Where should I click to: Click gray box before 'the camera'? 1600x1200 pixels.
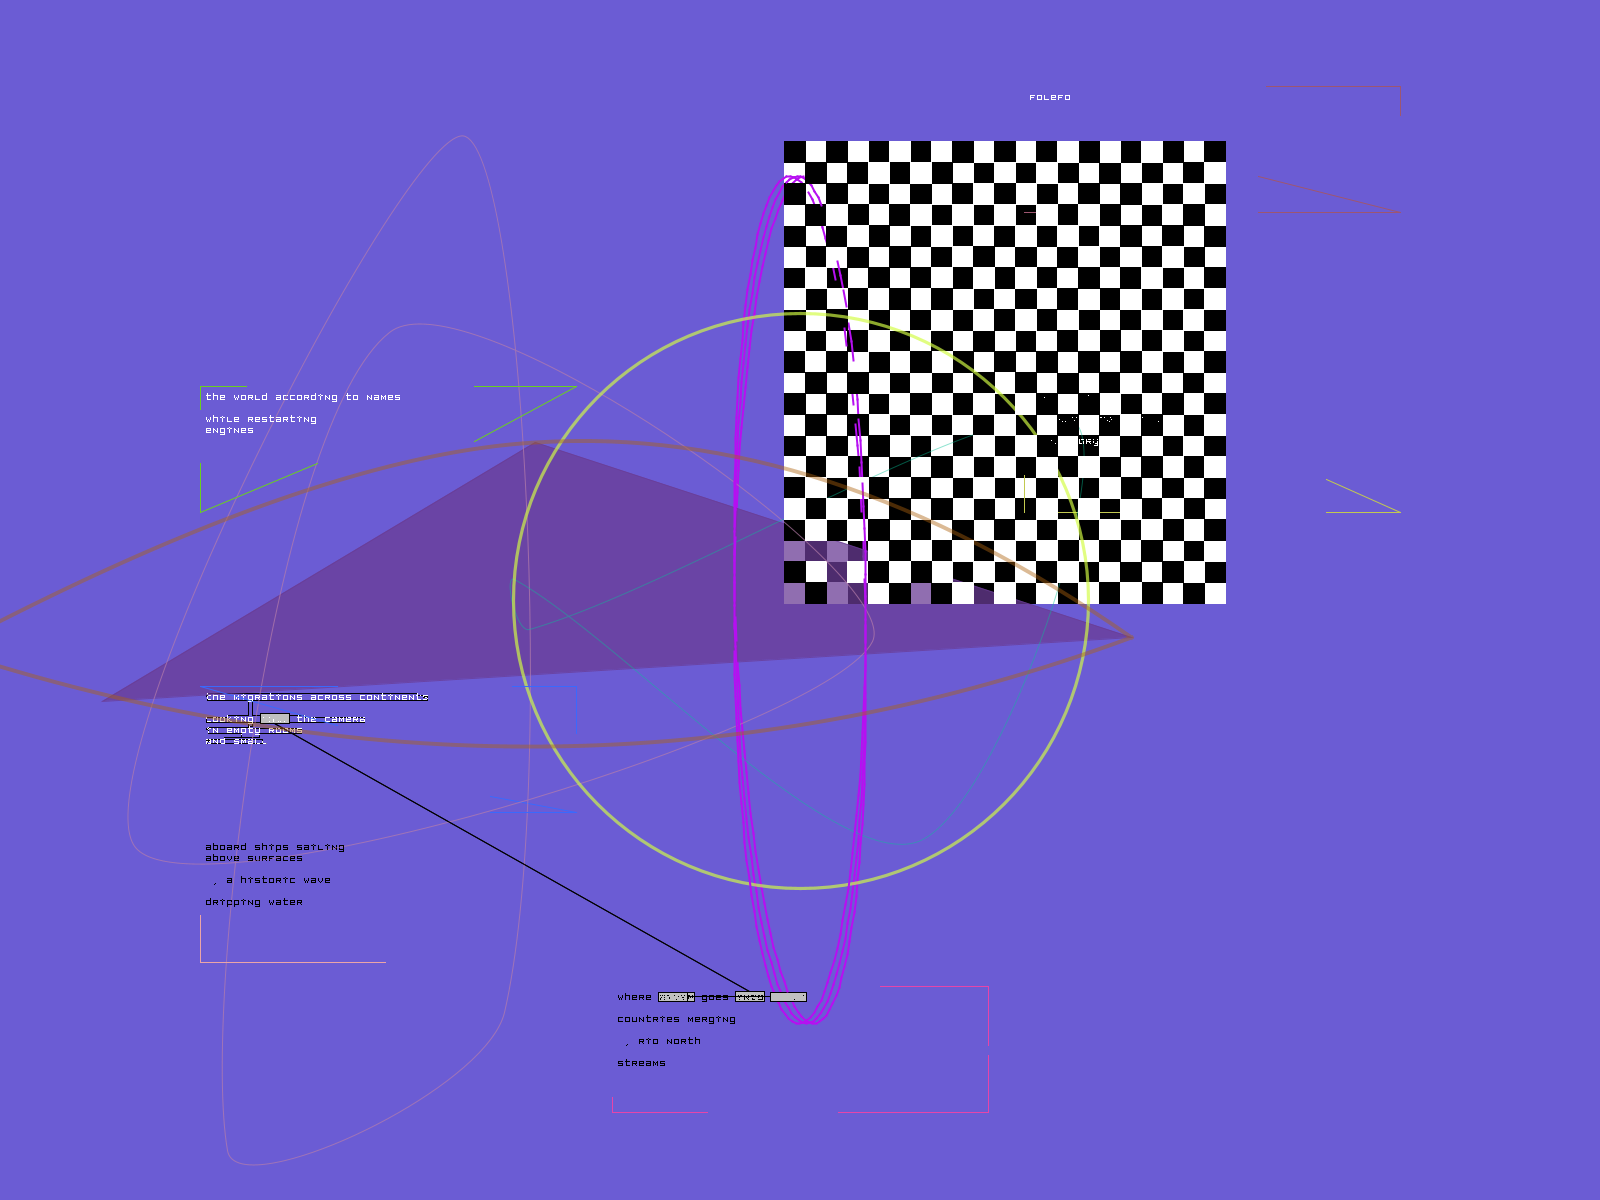pos(275,719)
